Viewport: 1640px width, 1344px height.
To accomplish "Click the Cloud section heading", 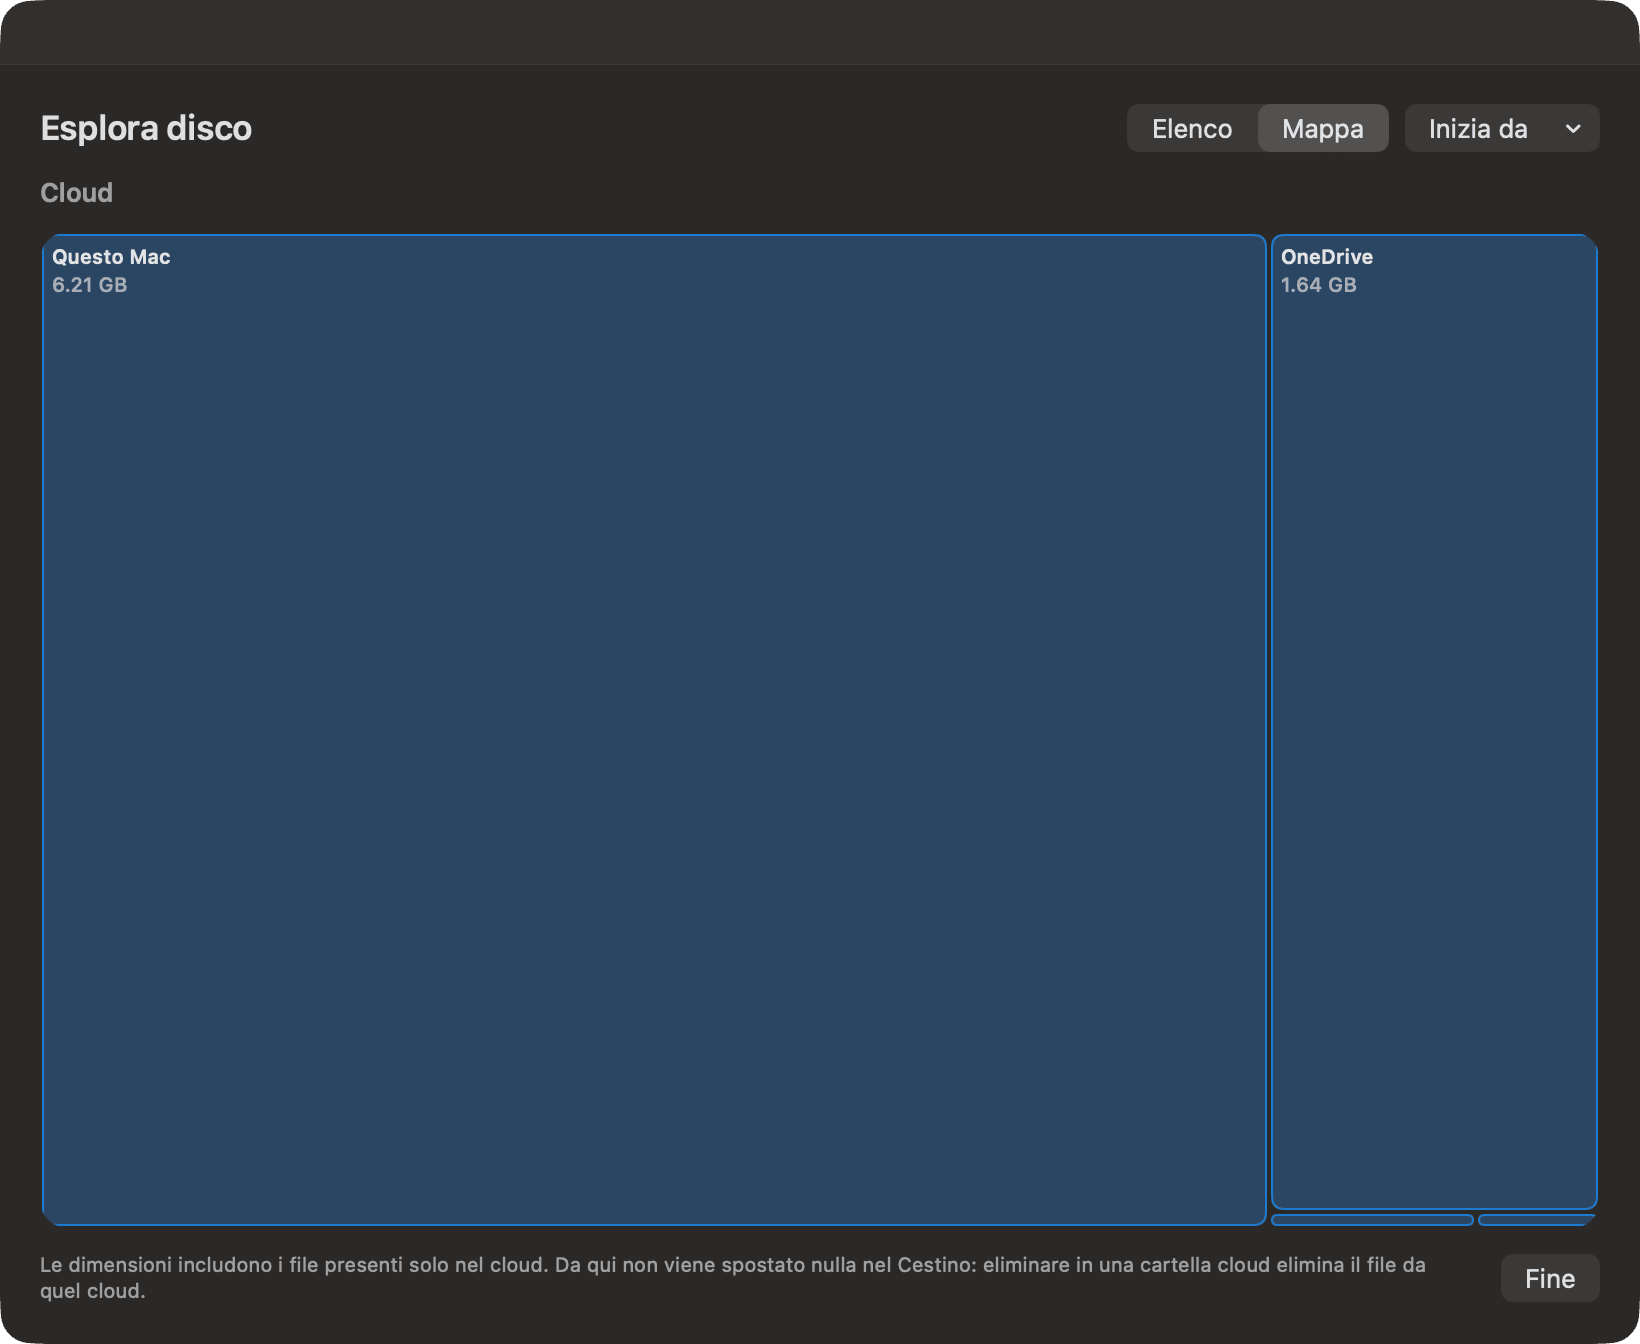I will tap(76, 193).
